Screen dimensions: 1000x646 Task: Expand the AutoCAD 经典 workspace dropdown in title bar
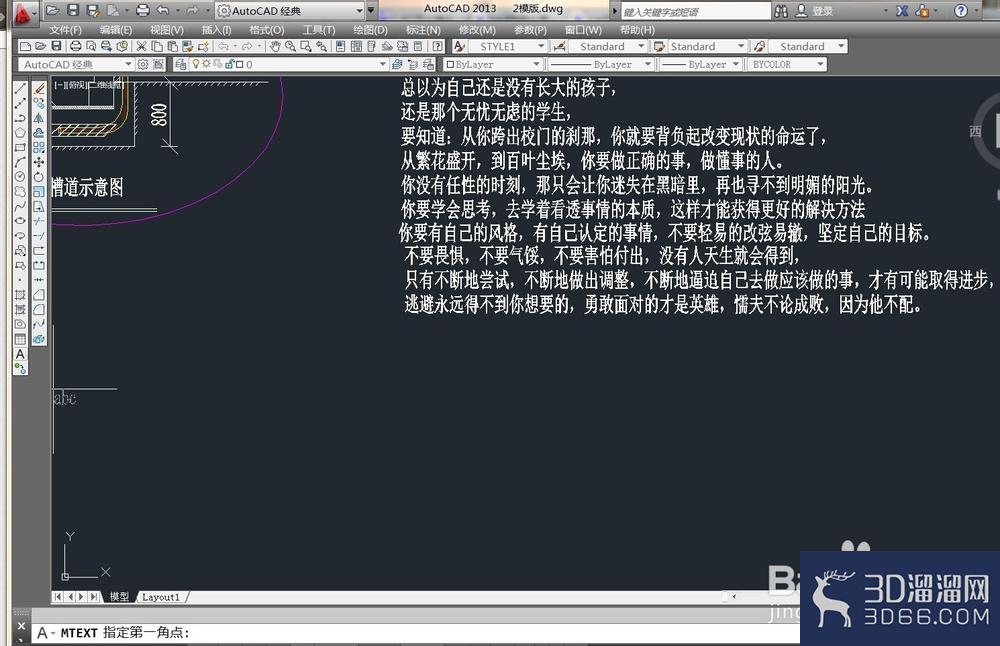tap(359, 11)
